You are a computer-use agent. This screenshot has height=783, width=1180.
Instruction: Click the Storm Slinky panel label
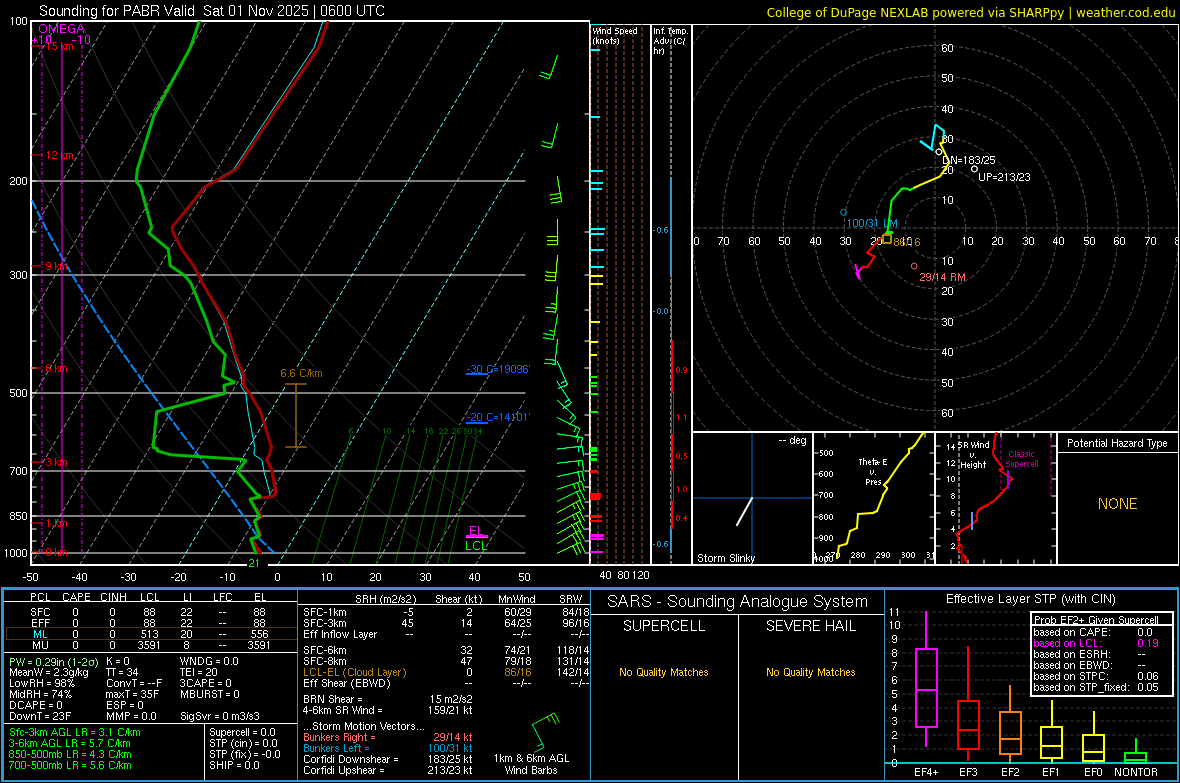point(725,558)
